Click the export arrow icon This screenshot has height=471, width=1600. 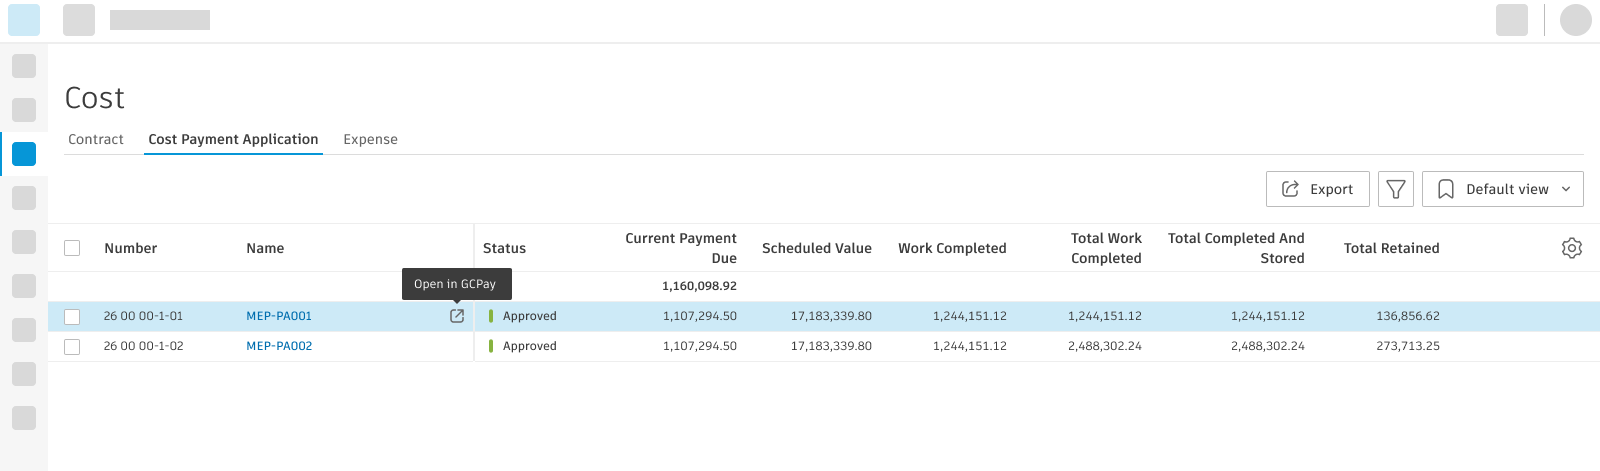(1291, 189)
